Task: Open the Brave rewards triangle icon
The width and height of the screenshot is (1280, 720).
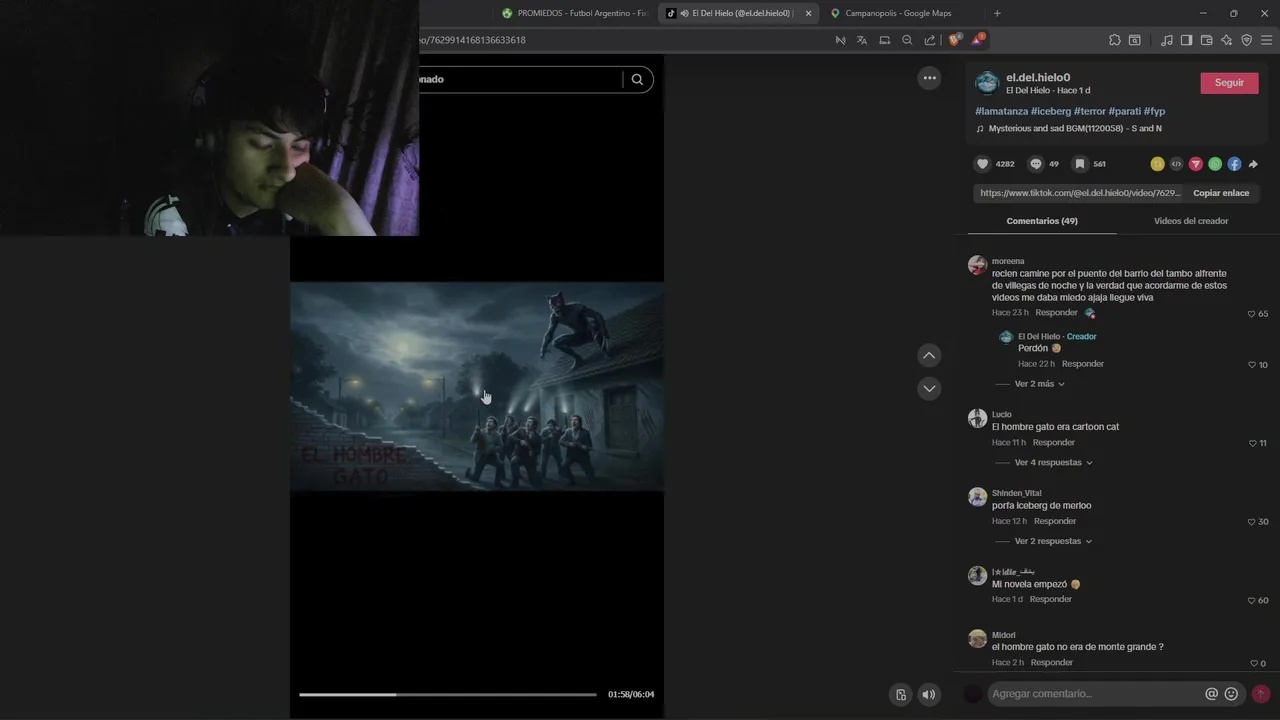Action: [x=977, y=40]
